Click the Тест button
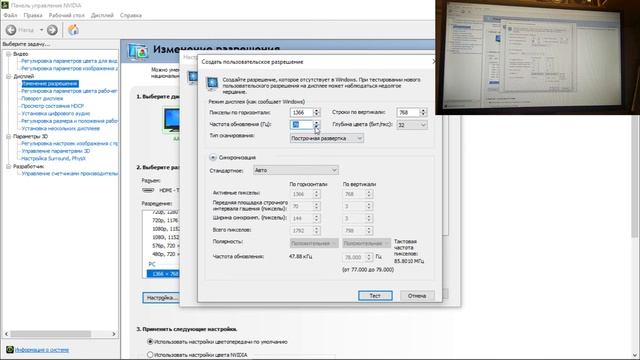This screenshot has width=640, height=360. pos(375,296)
